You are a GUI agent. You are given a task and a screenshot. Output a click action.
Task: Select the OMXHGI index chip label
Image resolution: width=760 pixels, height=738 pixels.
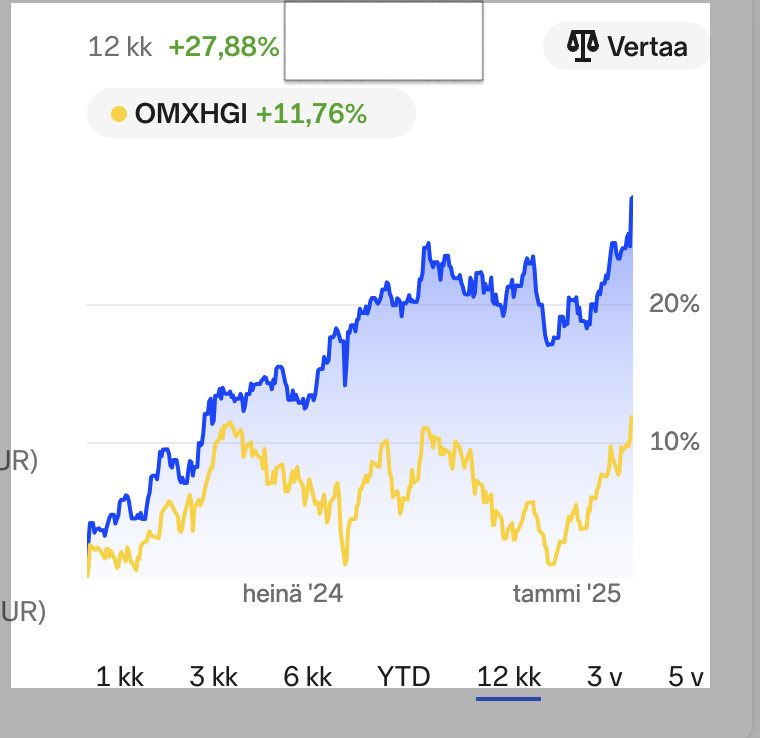(191, 114)
